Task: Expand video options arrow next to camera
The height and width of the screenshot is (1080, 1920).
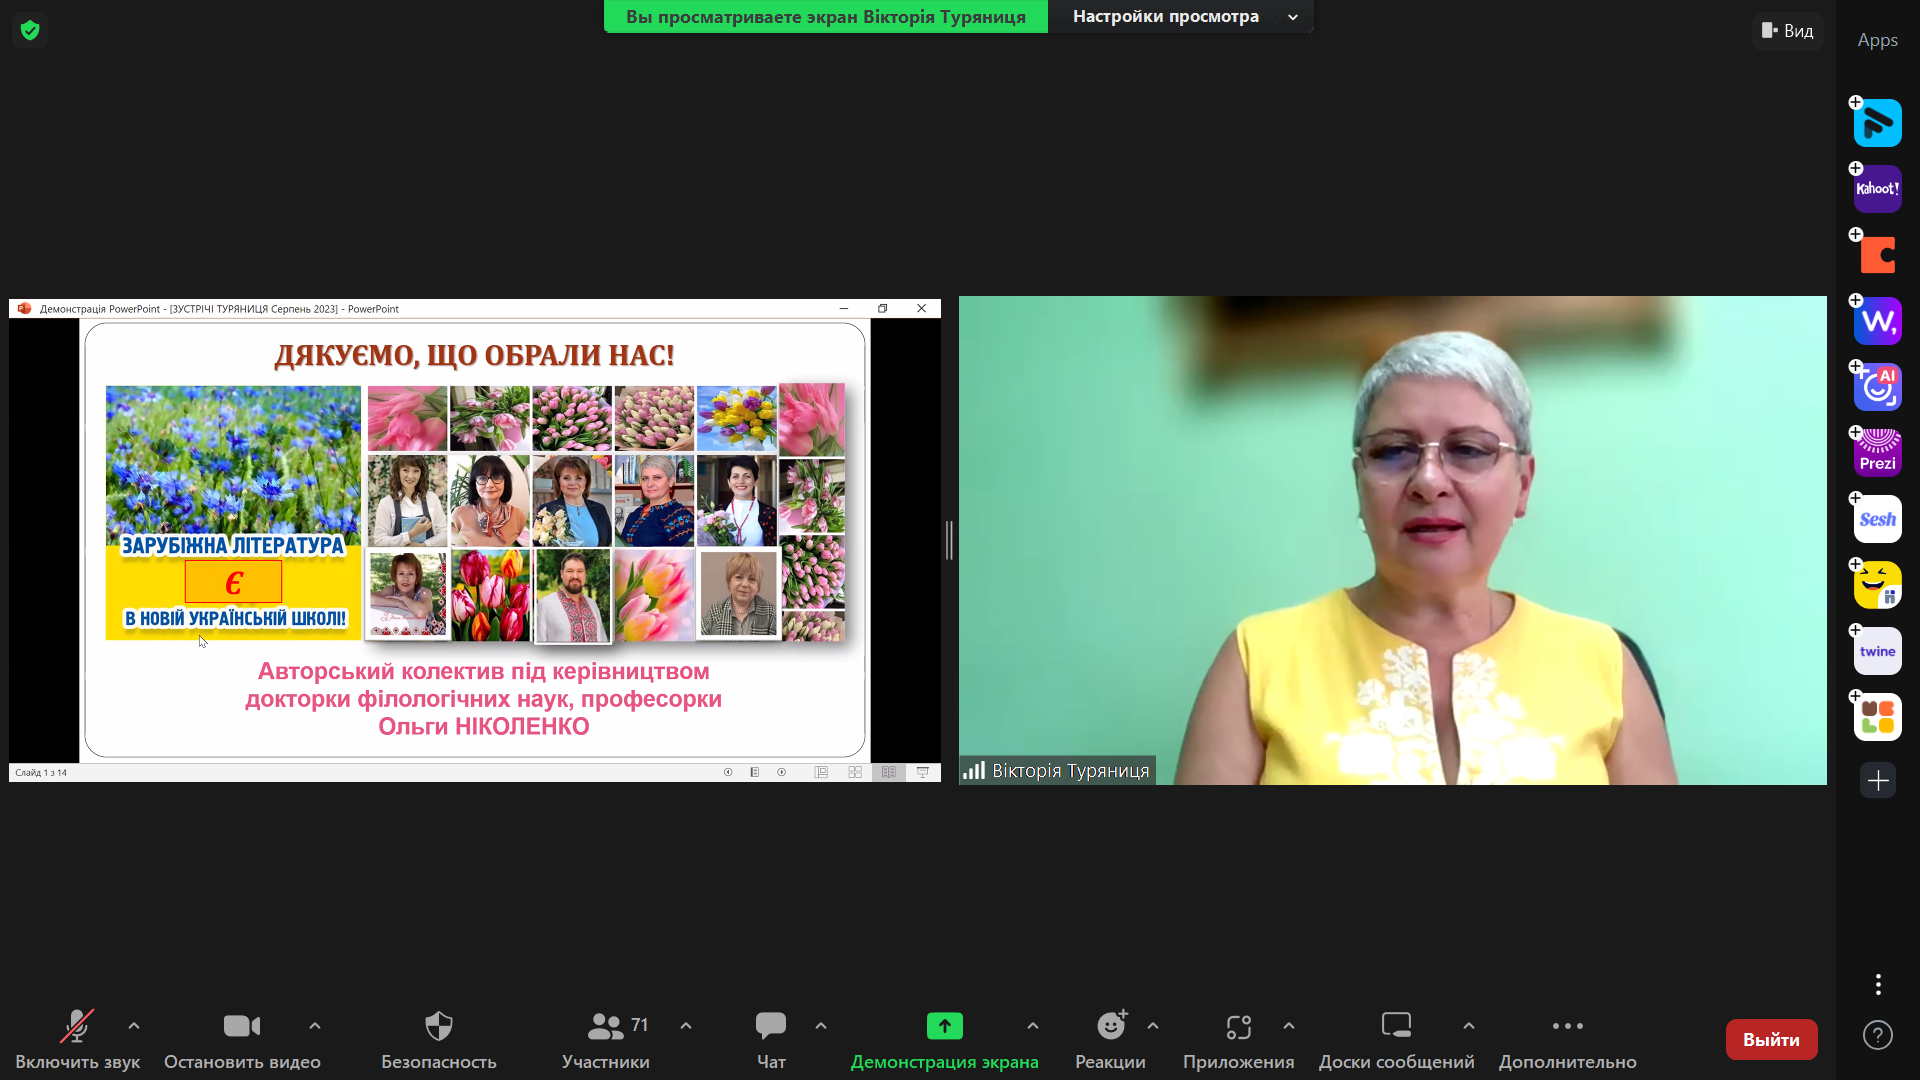Action: (315, 1026)
